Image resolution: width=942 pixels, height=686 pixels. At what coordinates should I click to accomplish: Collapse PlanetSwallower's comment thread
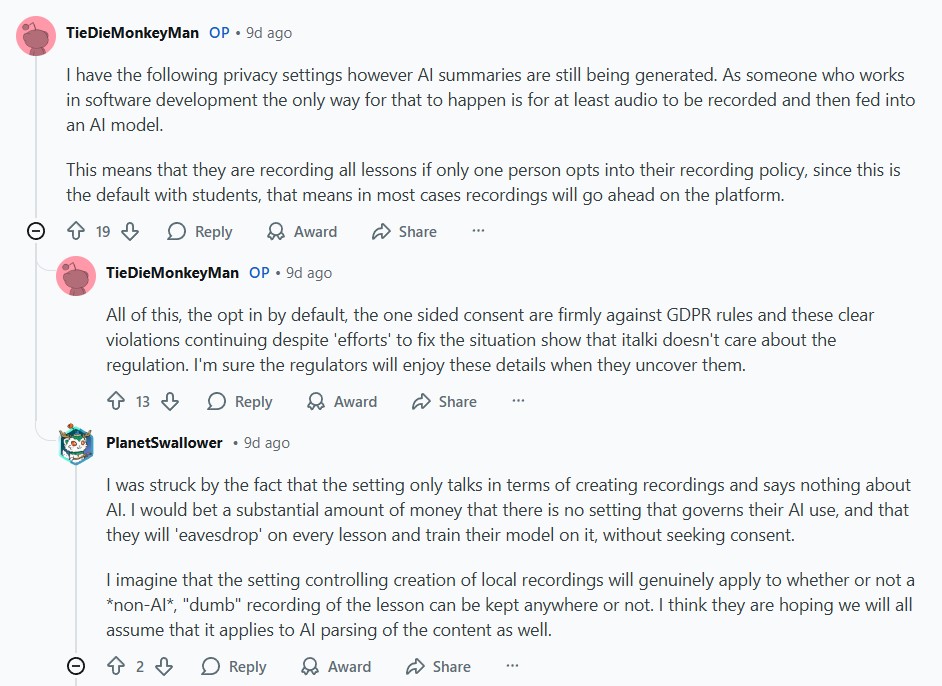76,666
